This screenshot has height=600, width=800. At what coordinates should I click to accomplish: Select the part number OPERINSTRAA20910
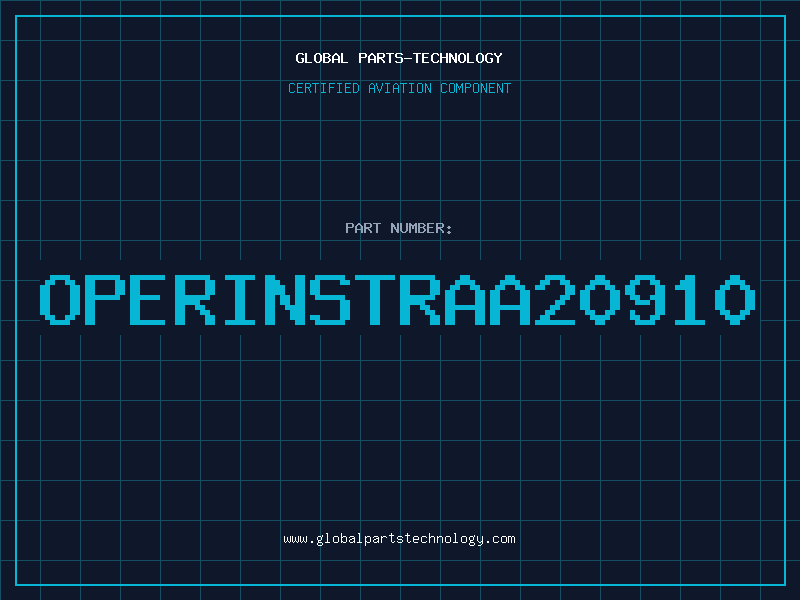(397, 300)
